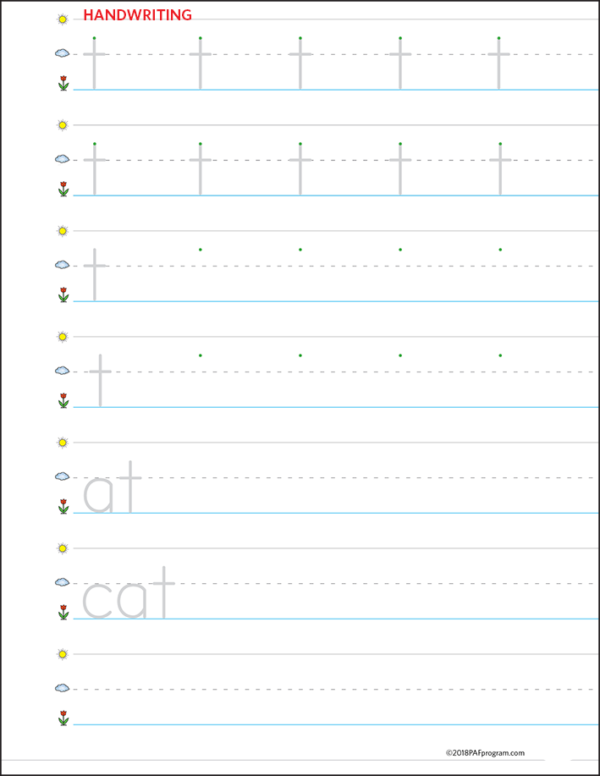Image resolution: width=600 pixels, height=776 pixels.
Task: Click the last green starting dot in the fourth row
Action: pos(500,355)
